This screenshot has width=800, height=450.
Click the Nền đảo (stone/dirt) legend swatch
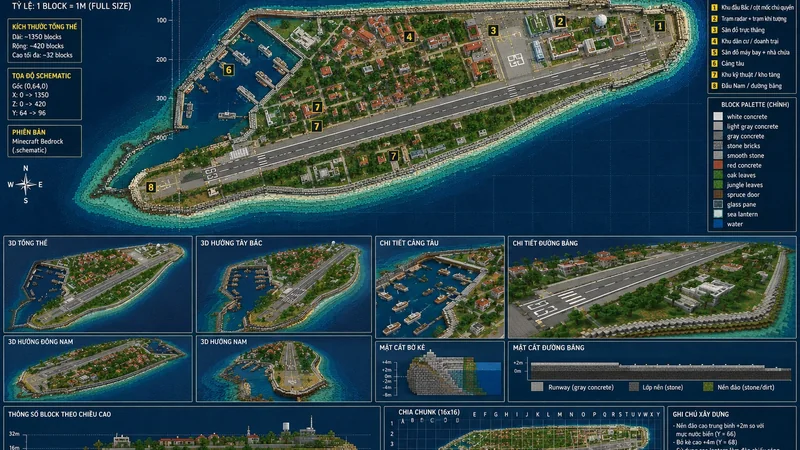(708, 387)
